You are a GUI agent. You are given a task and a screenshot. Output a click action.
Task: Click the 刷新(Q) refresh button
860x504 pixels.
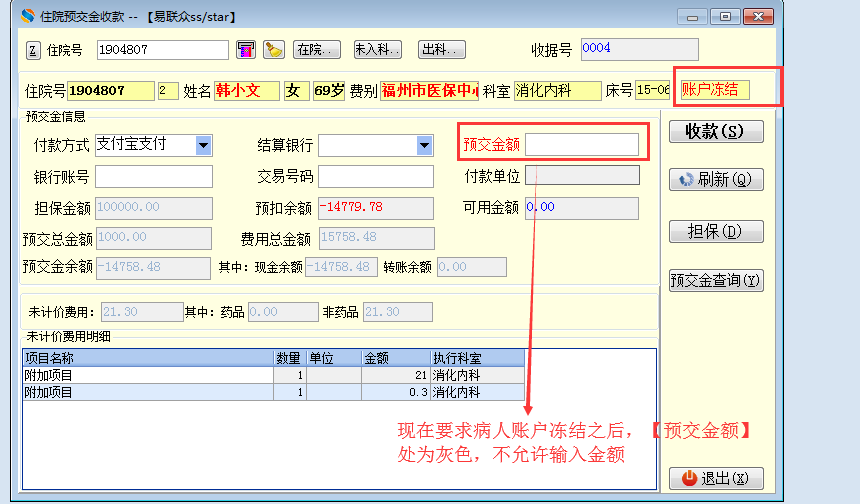pyautogui.click(x=716, y=179)
